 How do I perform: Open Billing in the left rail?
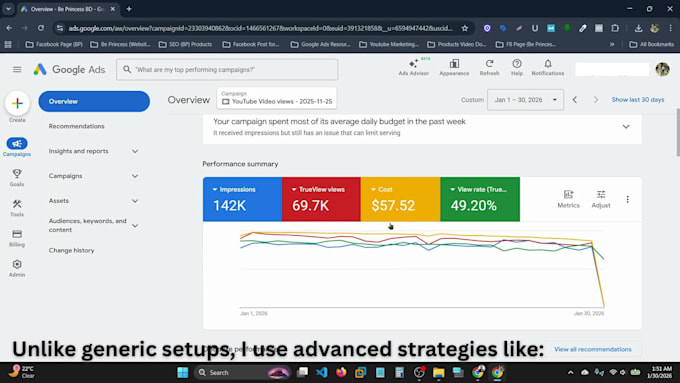17,238
